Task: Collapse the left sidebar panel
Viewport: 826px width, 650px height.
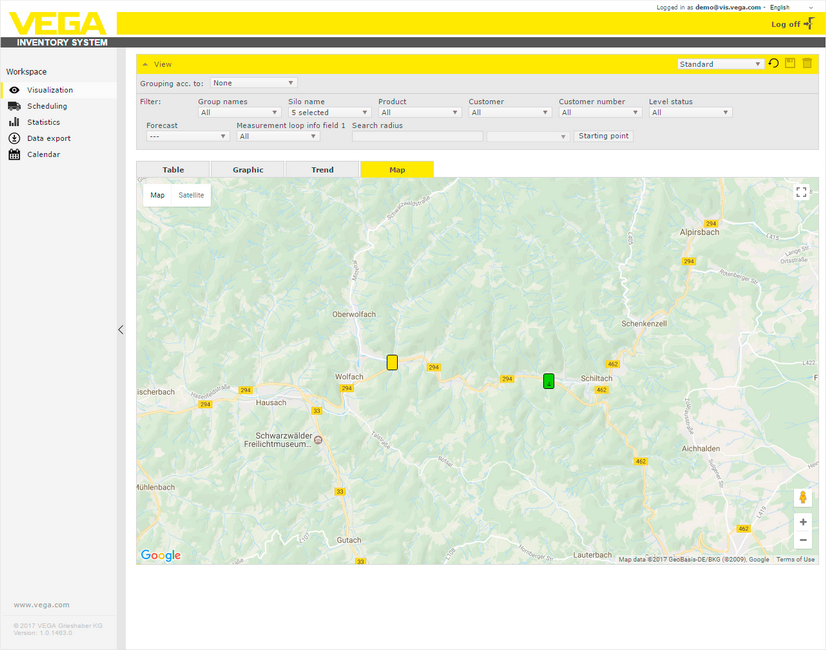Action: (121, 329)
